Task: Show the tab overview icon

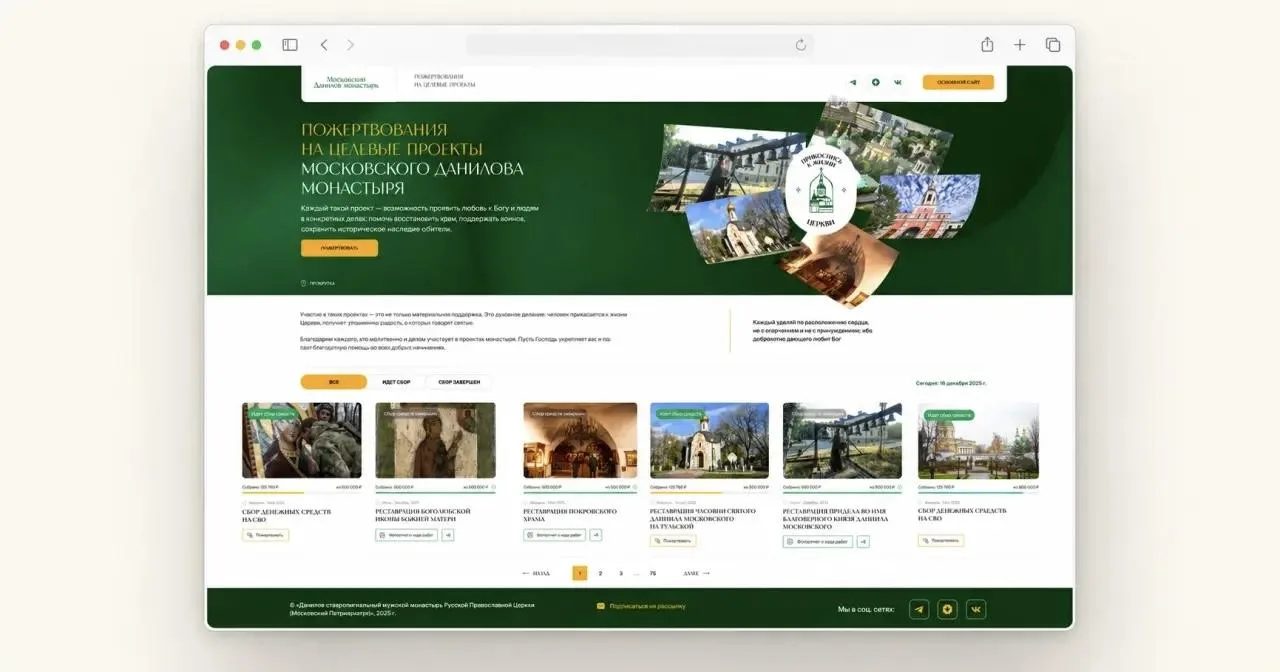Action: pyautogui.click(x=1053, y=45)
